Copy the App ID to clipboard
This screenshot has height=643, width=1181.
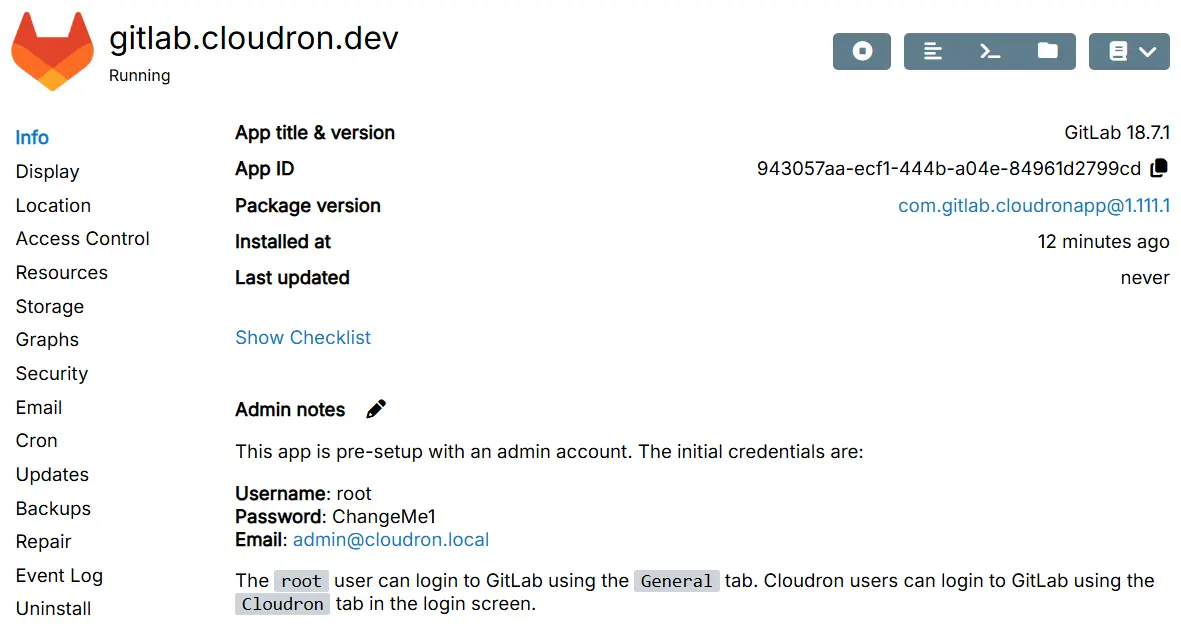click(x=1160, y=168)
